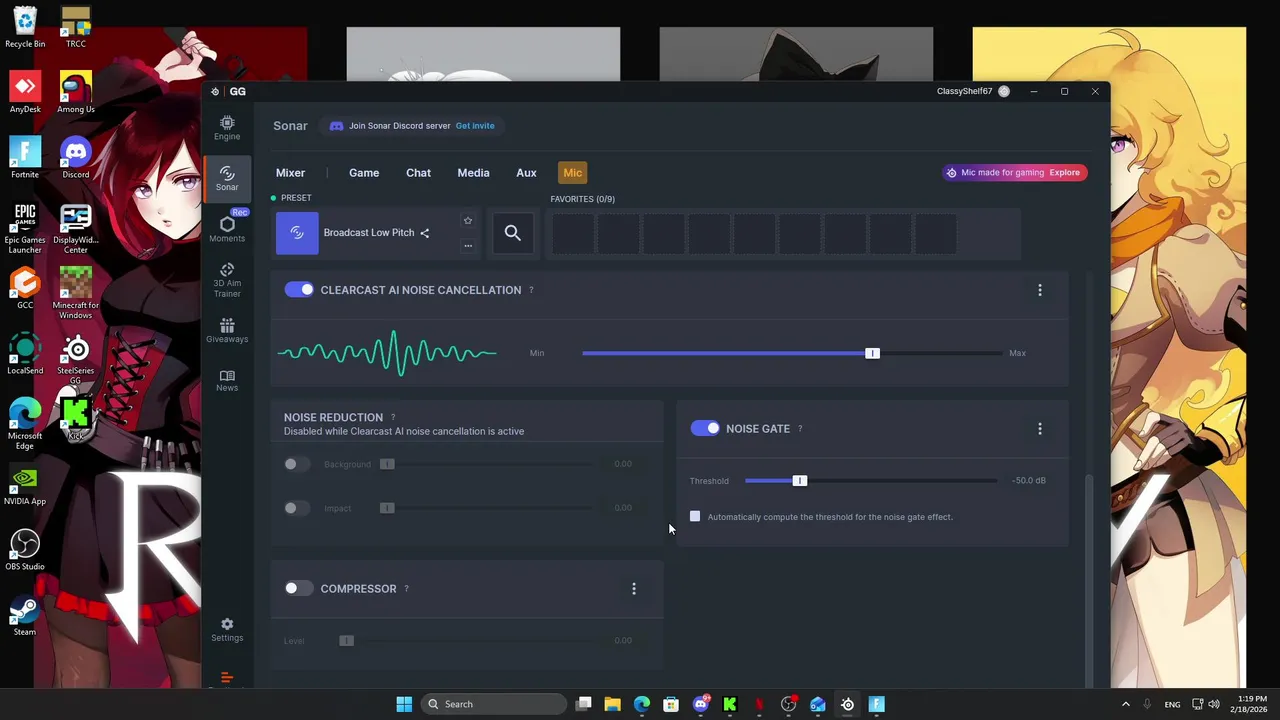Open the Engine section in the sidebar

click(x=227, y=127)
